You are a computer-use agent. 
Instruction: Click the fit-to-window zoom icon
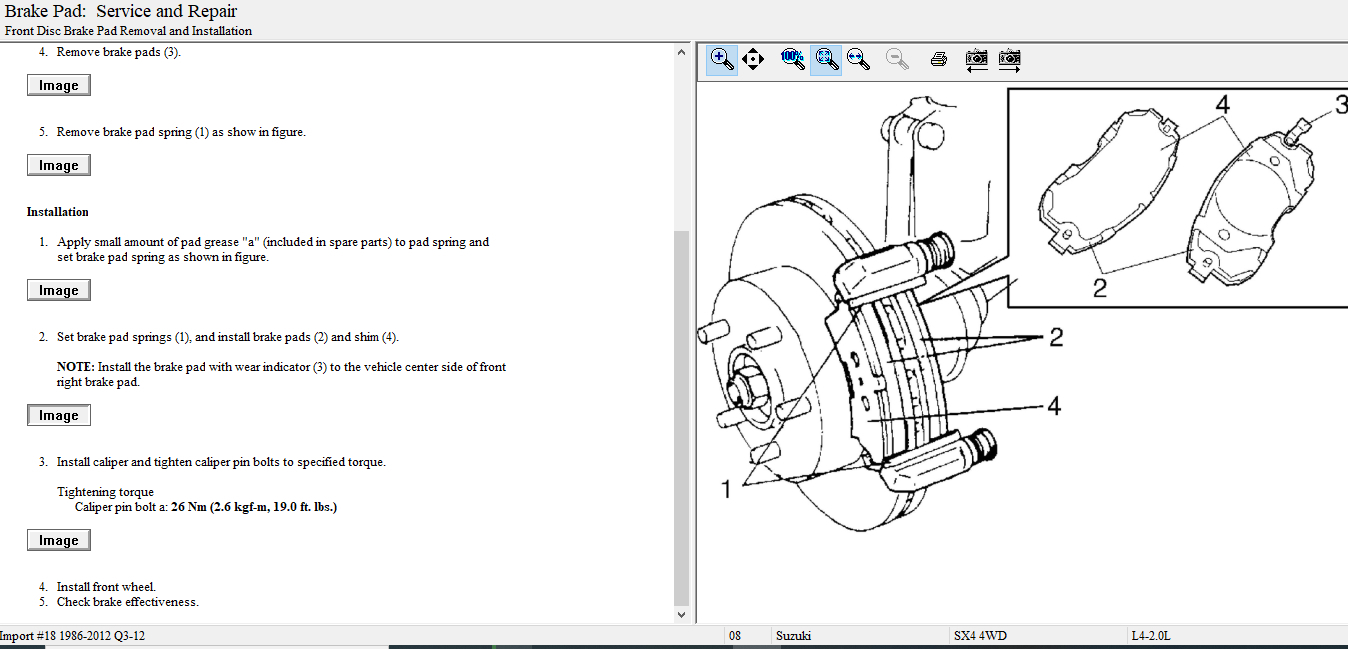826,59
